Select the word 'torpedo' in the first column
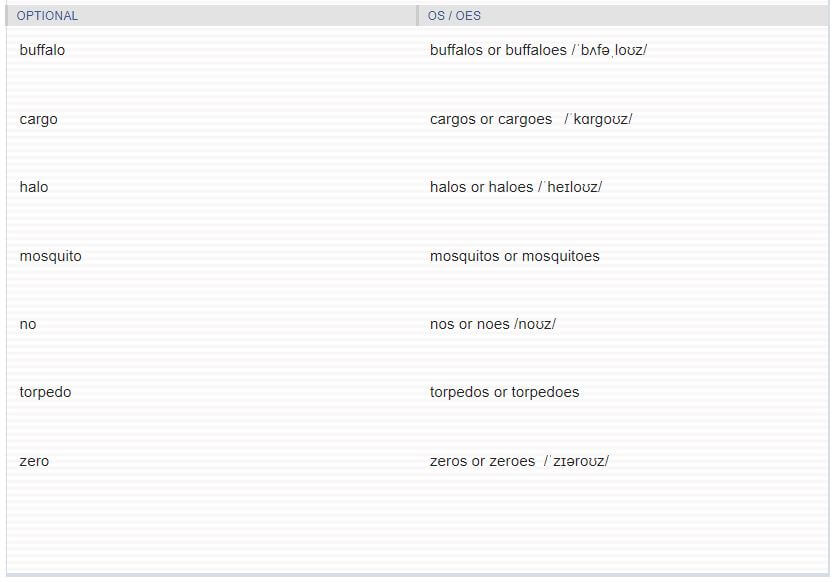This screenshot has height=582, width=838. click(x=45, y=392)
